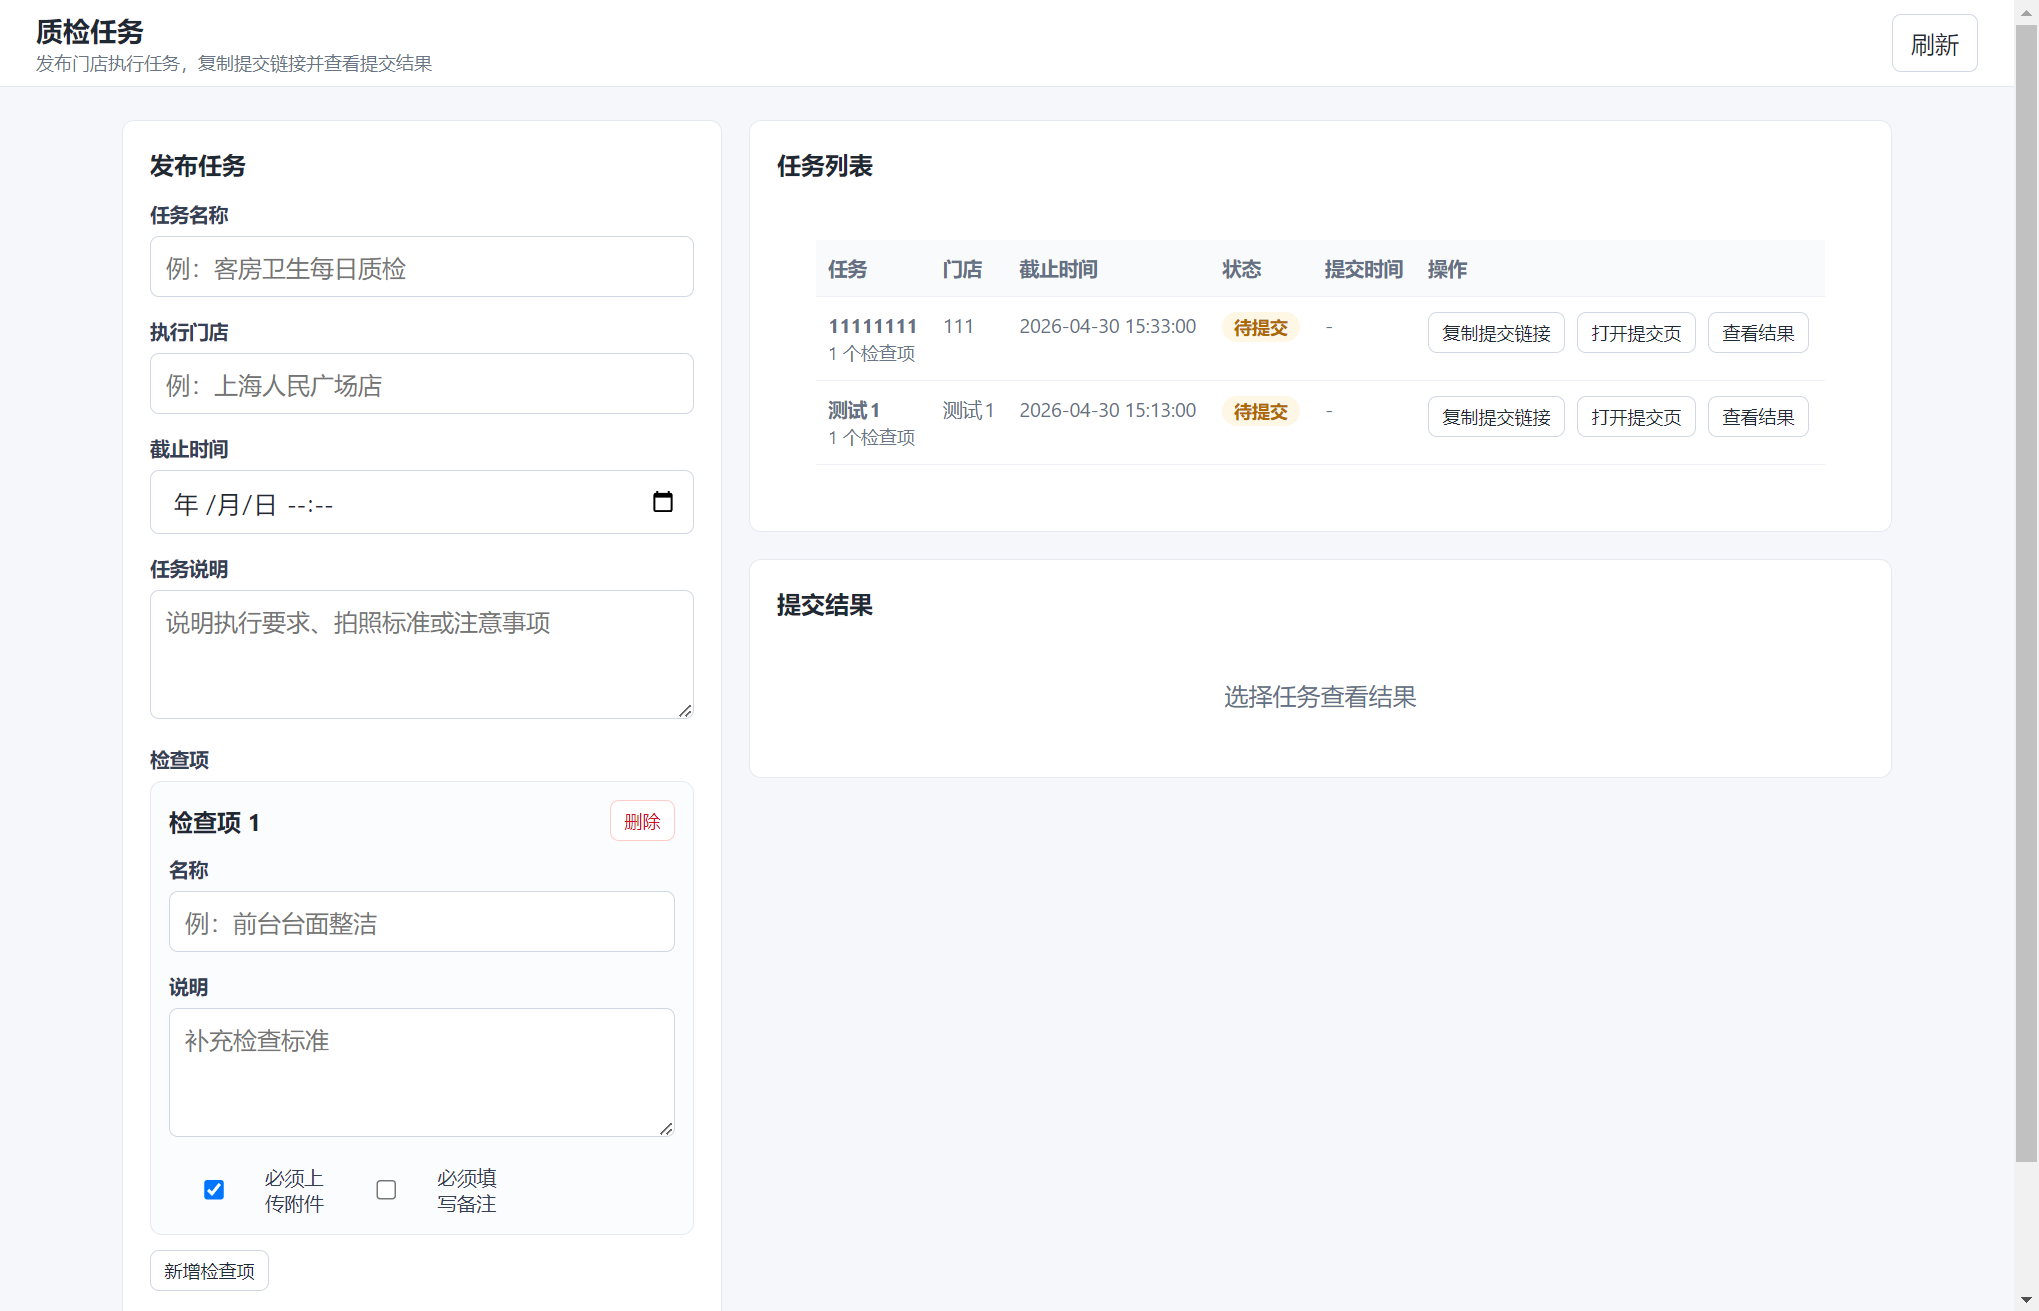This screenshot has height=1311, width=2039.
Task: Copy the submit link for task 11111111
Action: tap(1496, 333)
